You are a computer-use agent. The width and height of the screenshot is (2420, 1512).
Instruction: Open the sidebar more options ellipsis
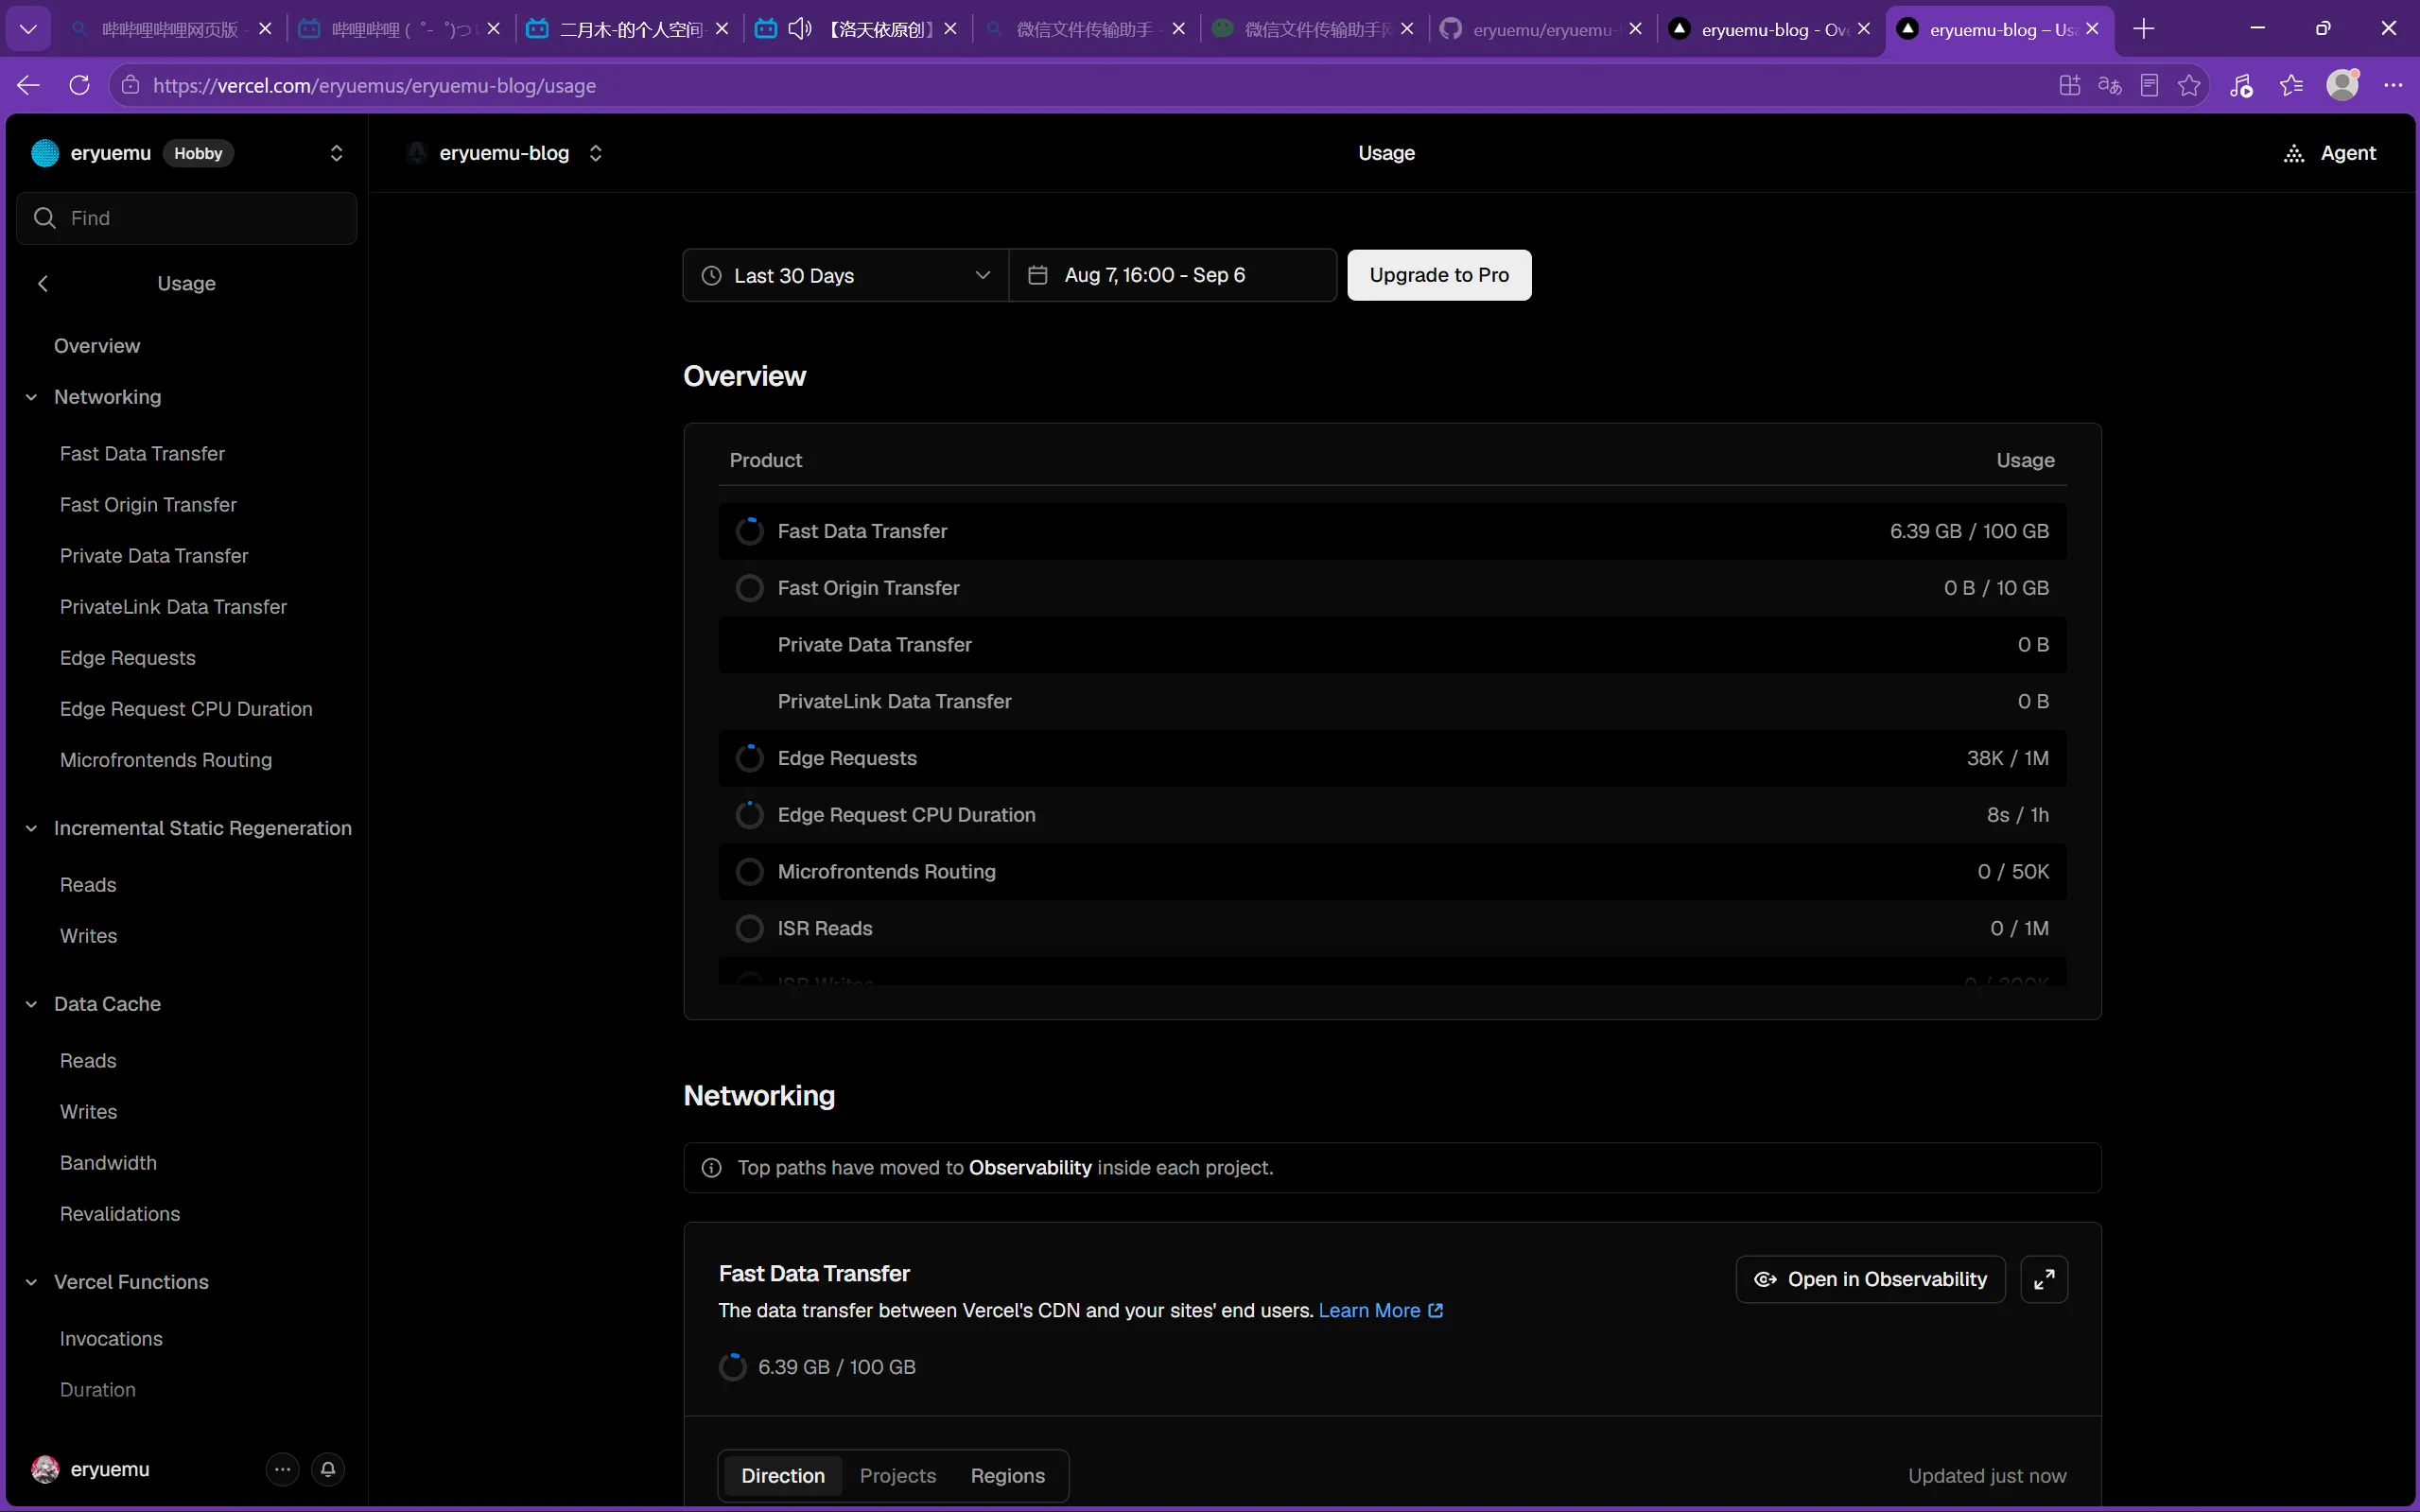point(283,1469)
